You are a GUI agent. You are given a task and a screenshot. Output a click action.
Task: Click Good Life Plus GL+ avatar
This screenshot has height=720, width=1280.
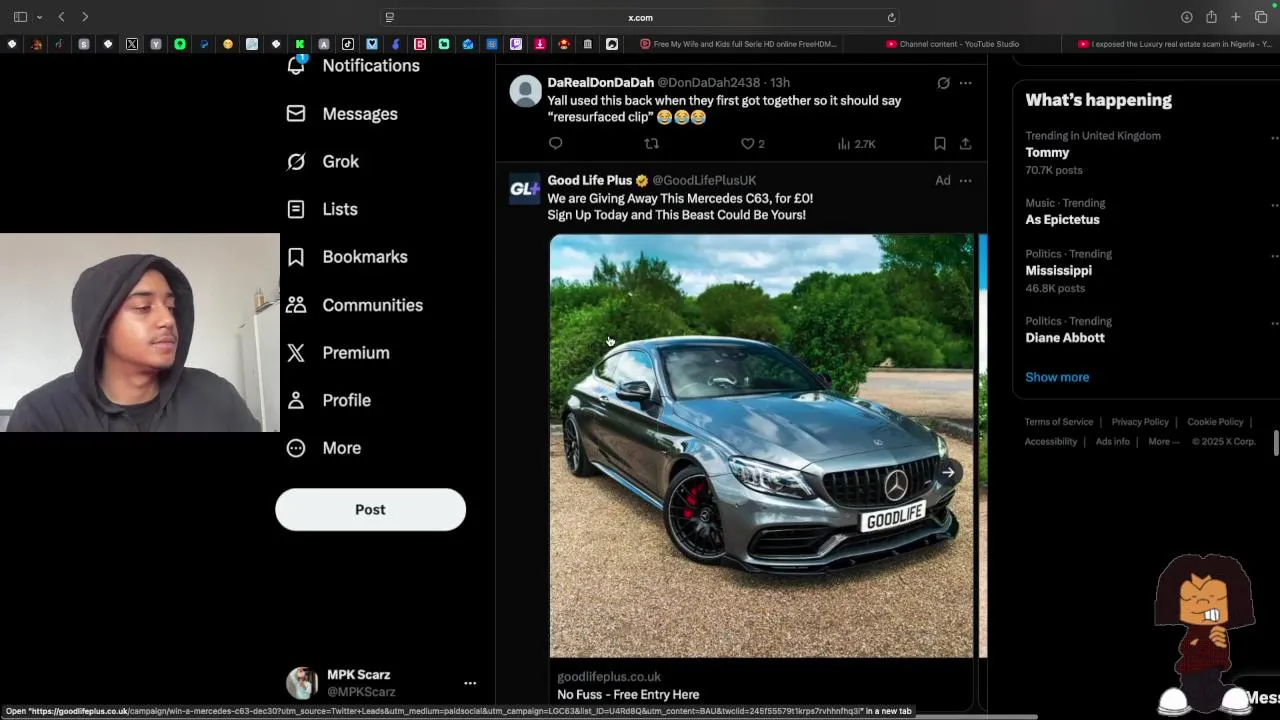[x=526, y=189]
